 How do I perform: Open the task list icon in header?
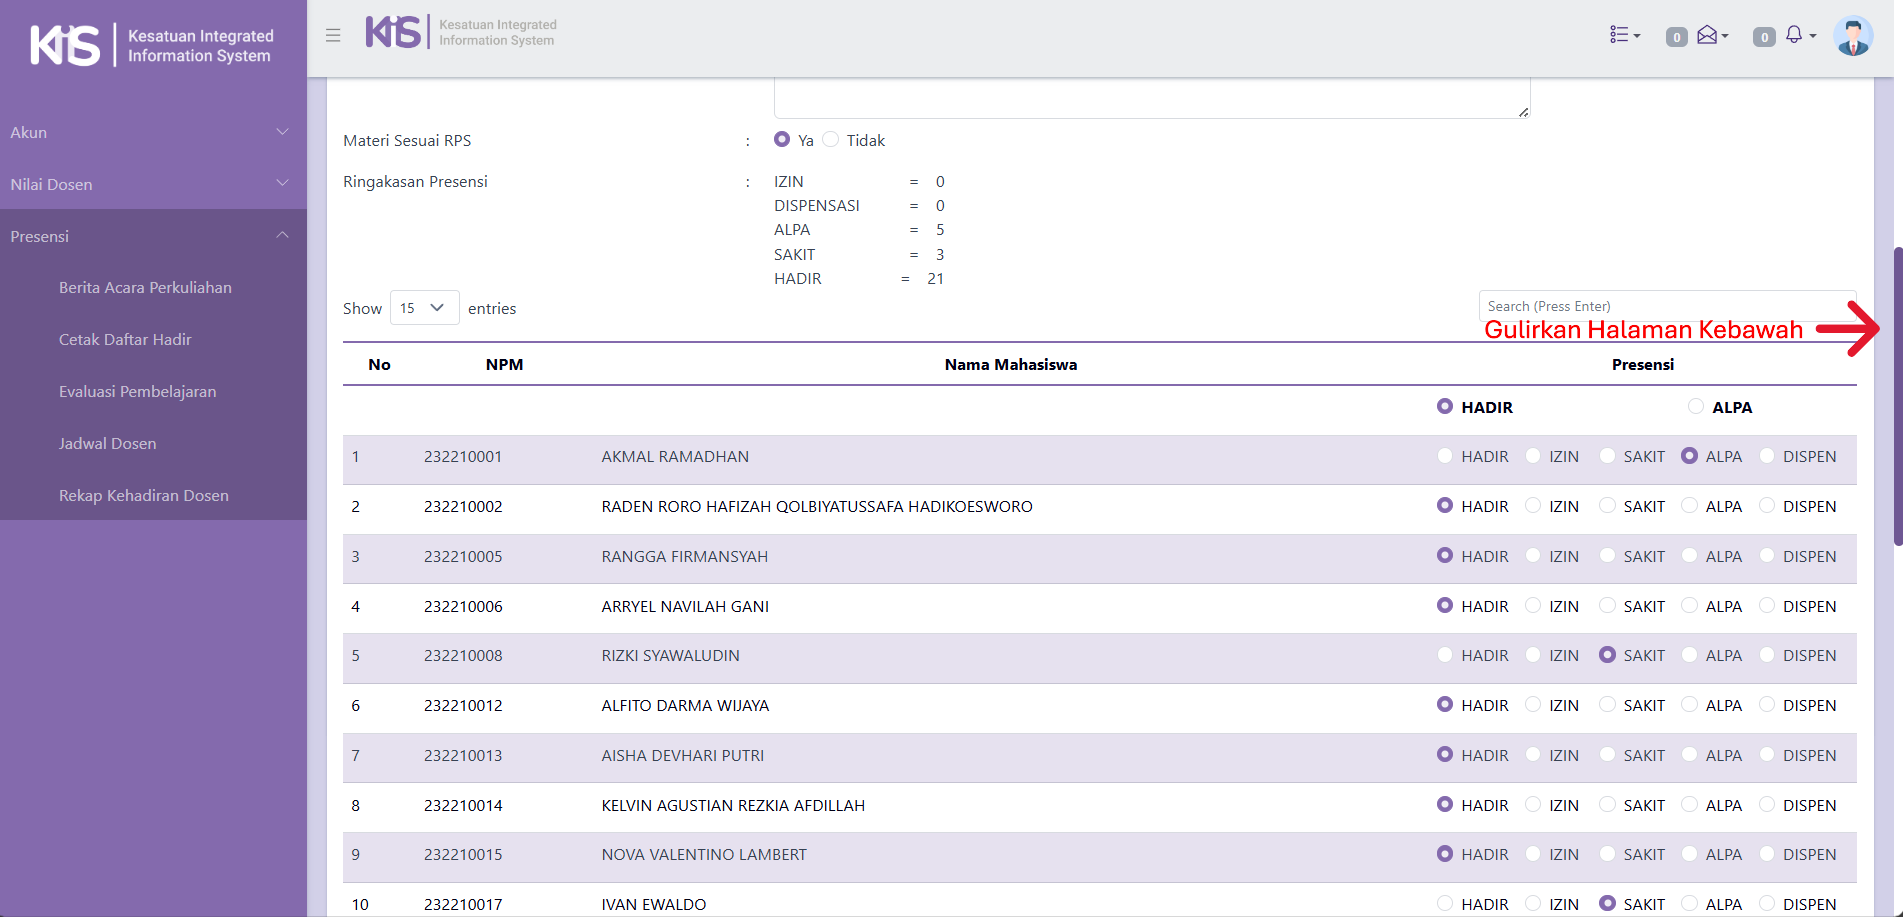tap(1623, 35)
